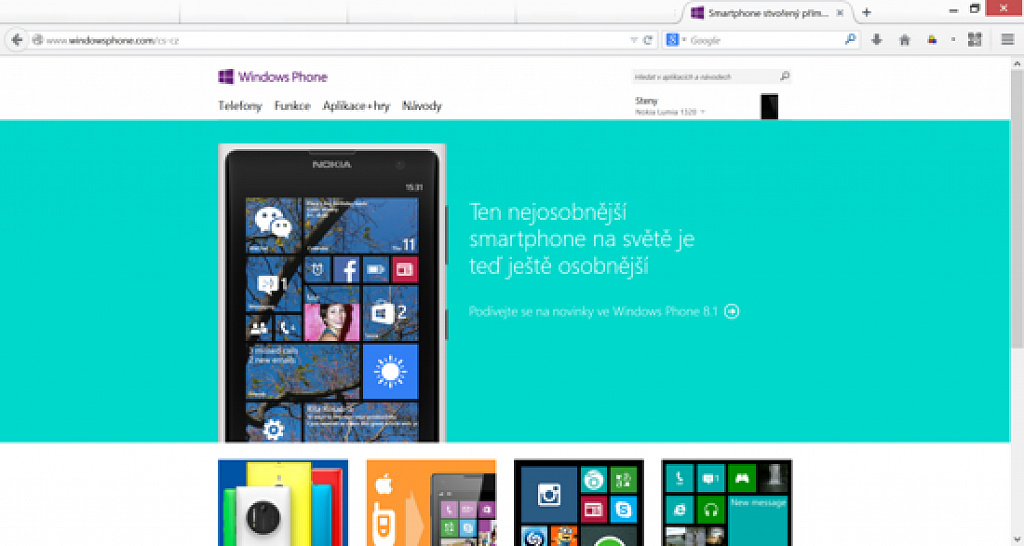Image resolution: width=1024 pixels, height=546 pixels.
Task: Click the globe site identity icon
Action: (x=37, y=40)
